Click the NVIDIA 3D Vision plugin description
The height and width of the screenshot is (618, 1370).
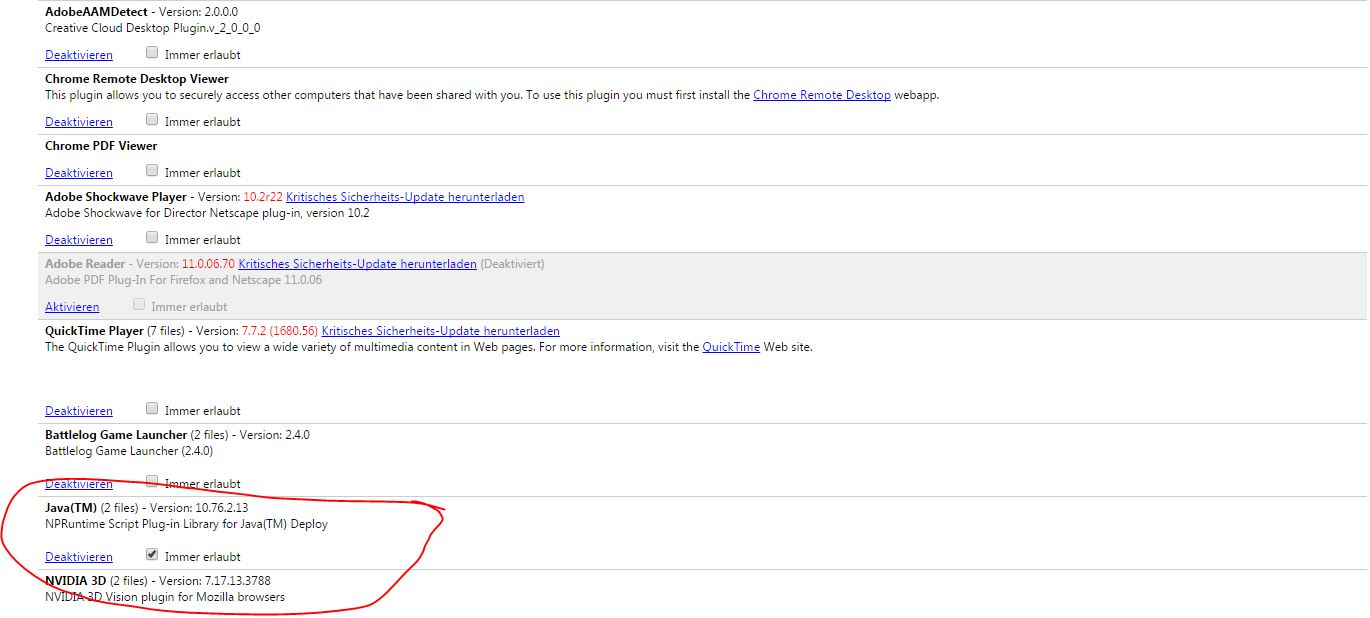click(x=165, y=597)
